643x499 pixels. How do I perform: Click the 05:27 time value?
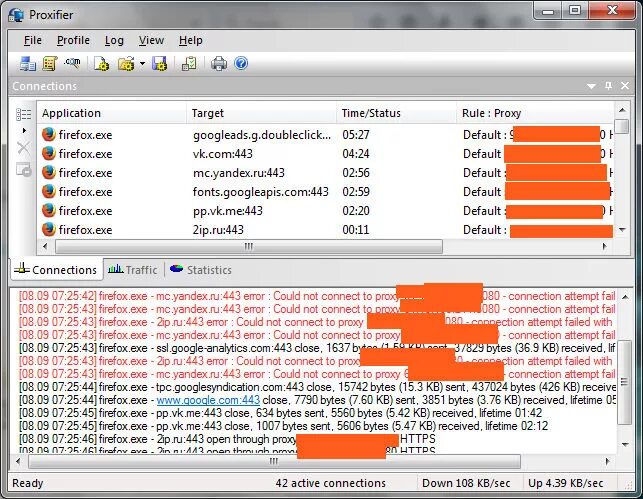pyautogui.click(x=356, y=135)
